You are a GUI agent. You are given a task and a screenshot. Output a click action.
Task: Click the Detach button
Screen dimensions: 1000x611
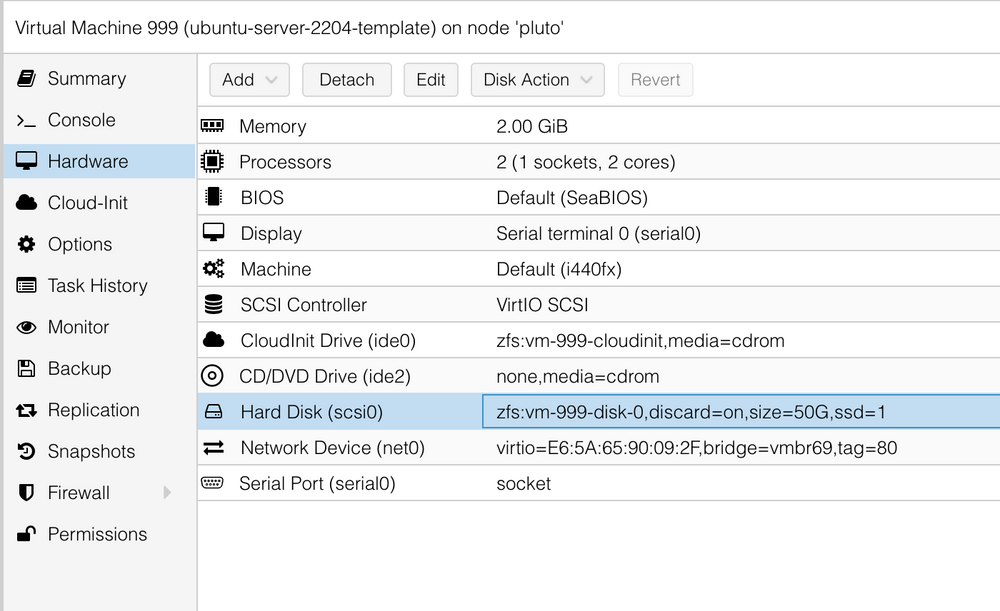point(347,79)
